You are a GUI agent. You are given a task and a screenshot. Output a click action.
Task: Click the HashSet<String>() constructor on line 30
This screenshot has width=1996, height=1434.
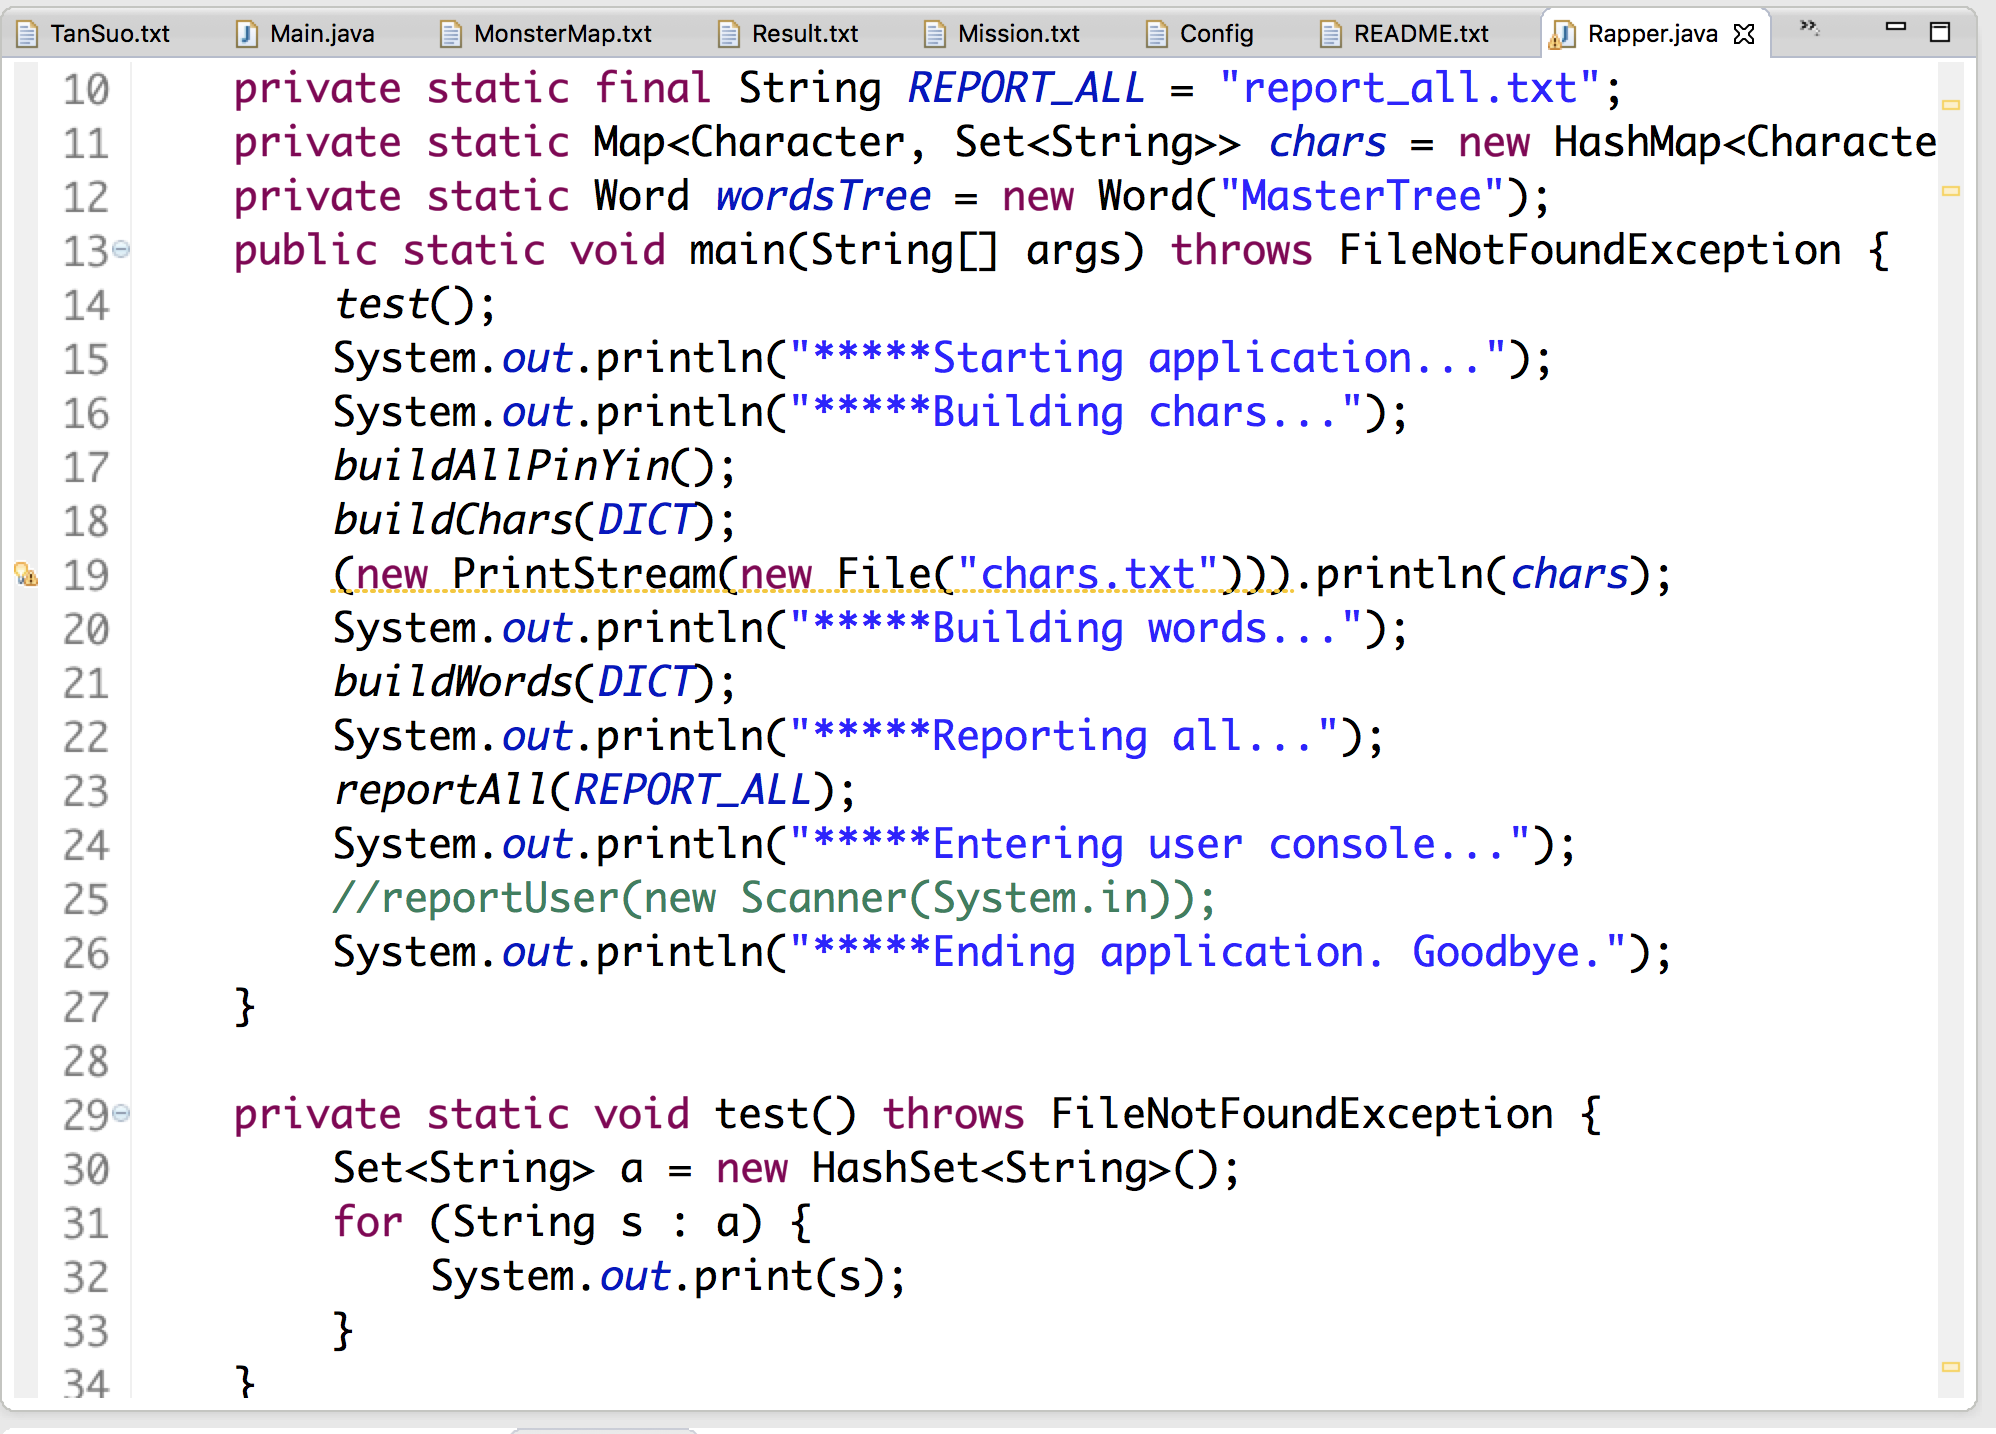click(x=1013, y=1168)
